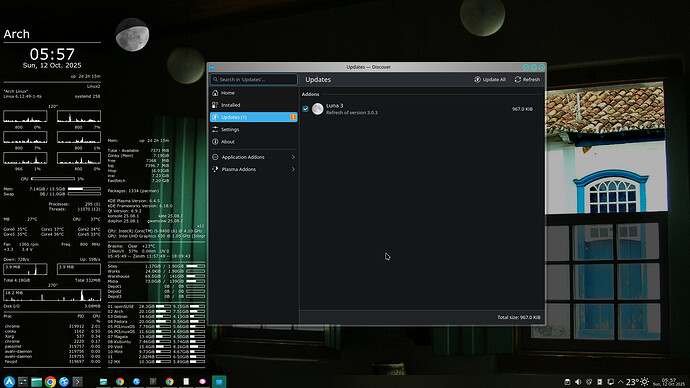Select the 'Refresh of version 3.0.3' text
Image resolution: width=690 pixels, height=388 pixels.
coord(352,113)
